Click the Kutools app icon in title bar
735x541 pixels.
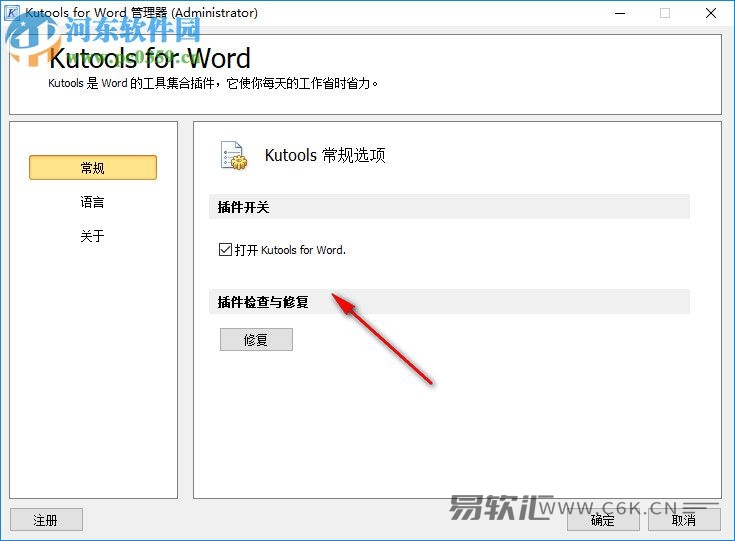(x=11, y=13)
